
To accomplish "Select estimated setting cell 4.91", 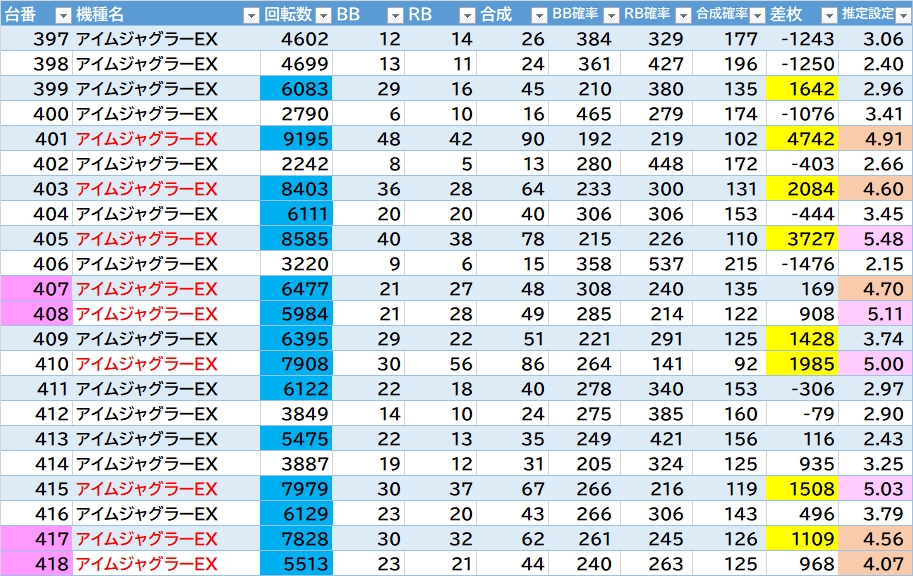I will [876, 139].
